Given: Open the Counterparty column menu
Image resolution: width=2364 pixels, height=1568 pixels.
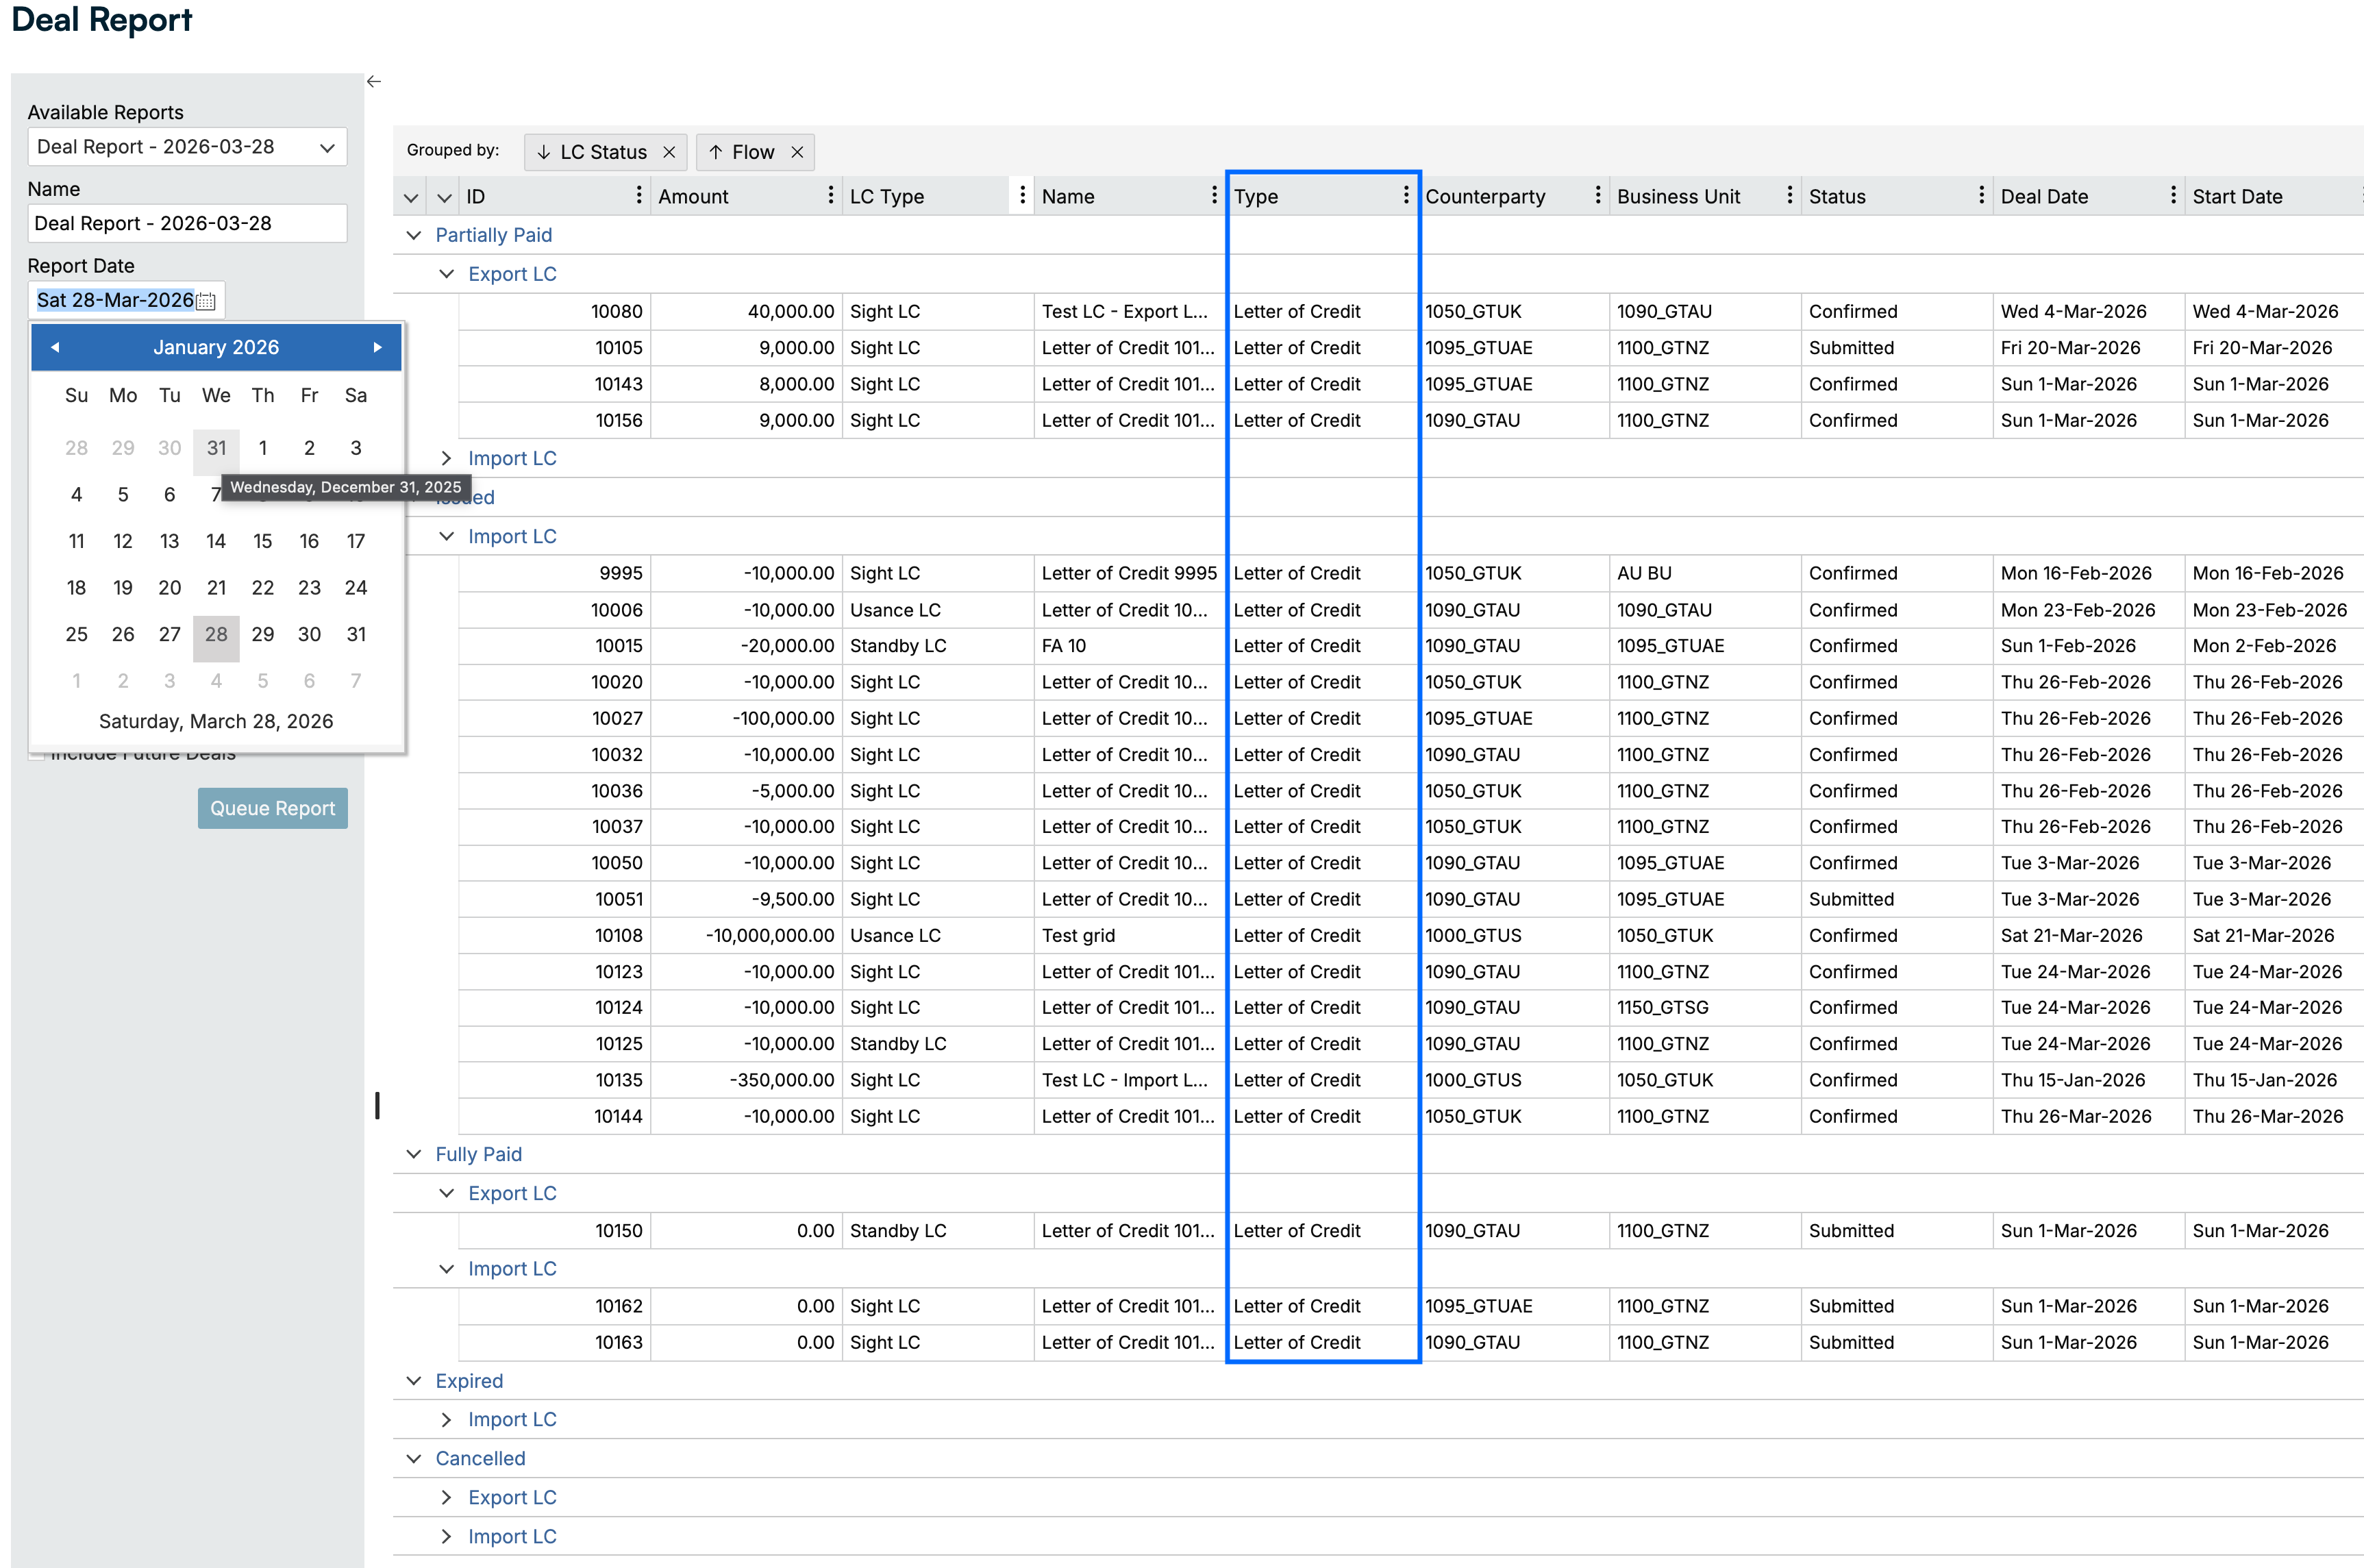Looking at the screenshot, I should pos(1597,195).
